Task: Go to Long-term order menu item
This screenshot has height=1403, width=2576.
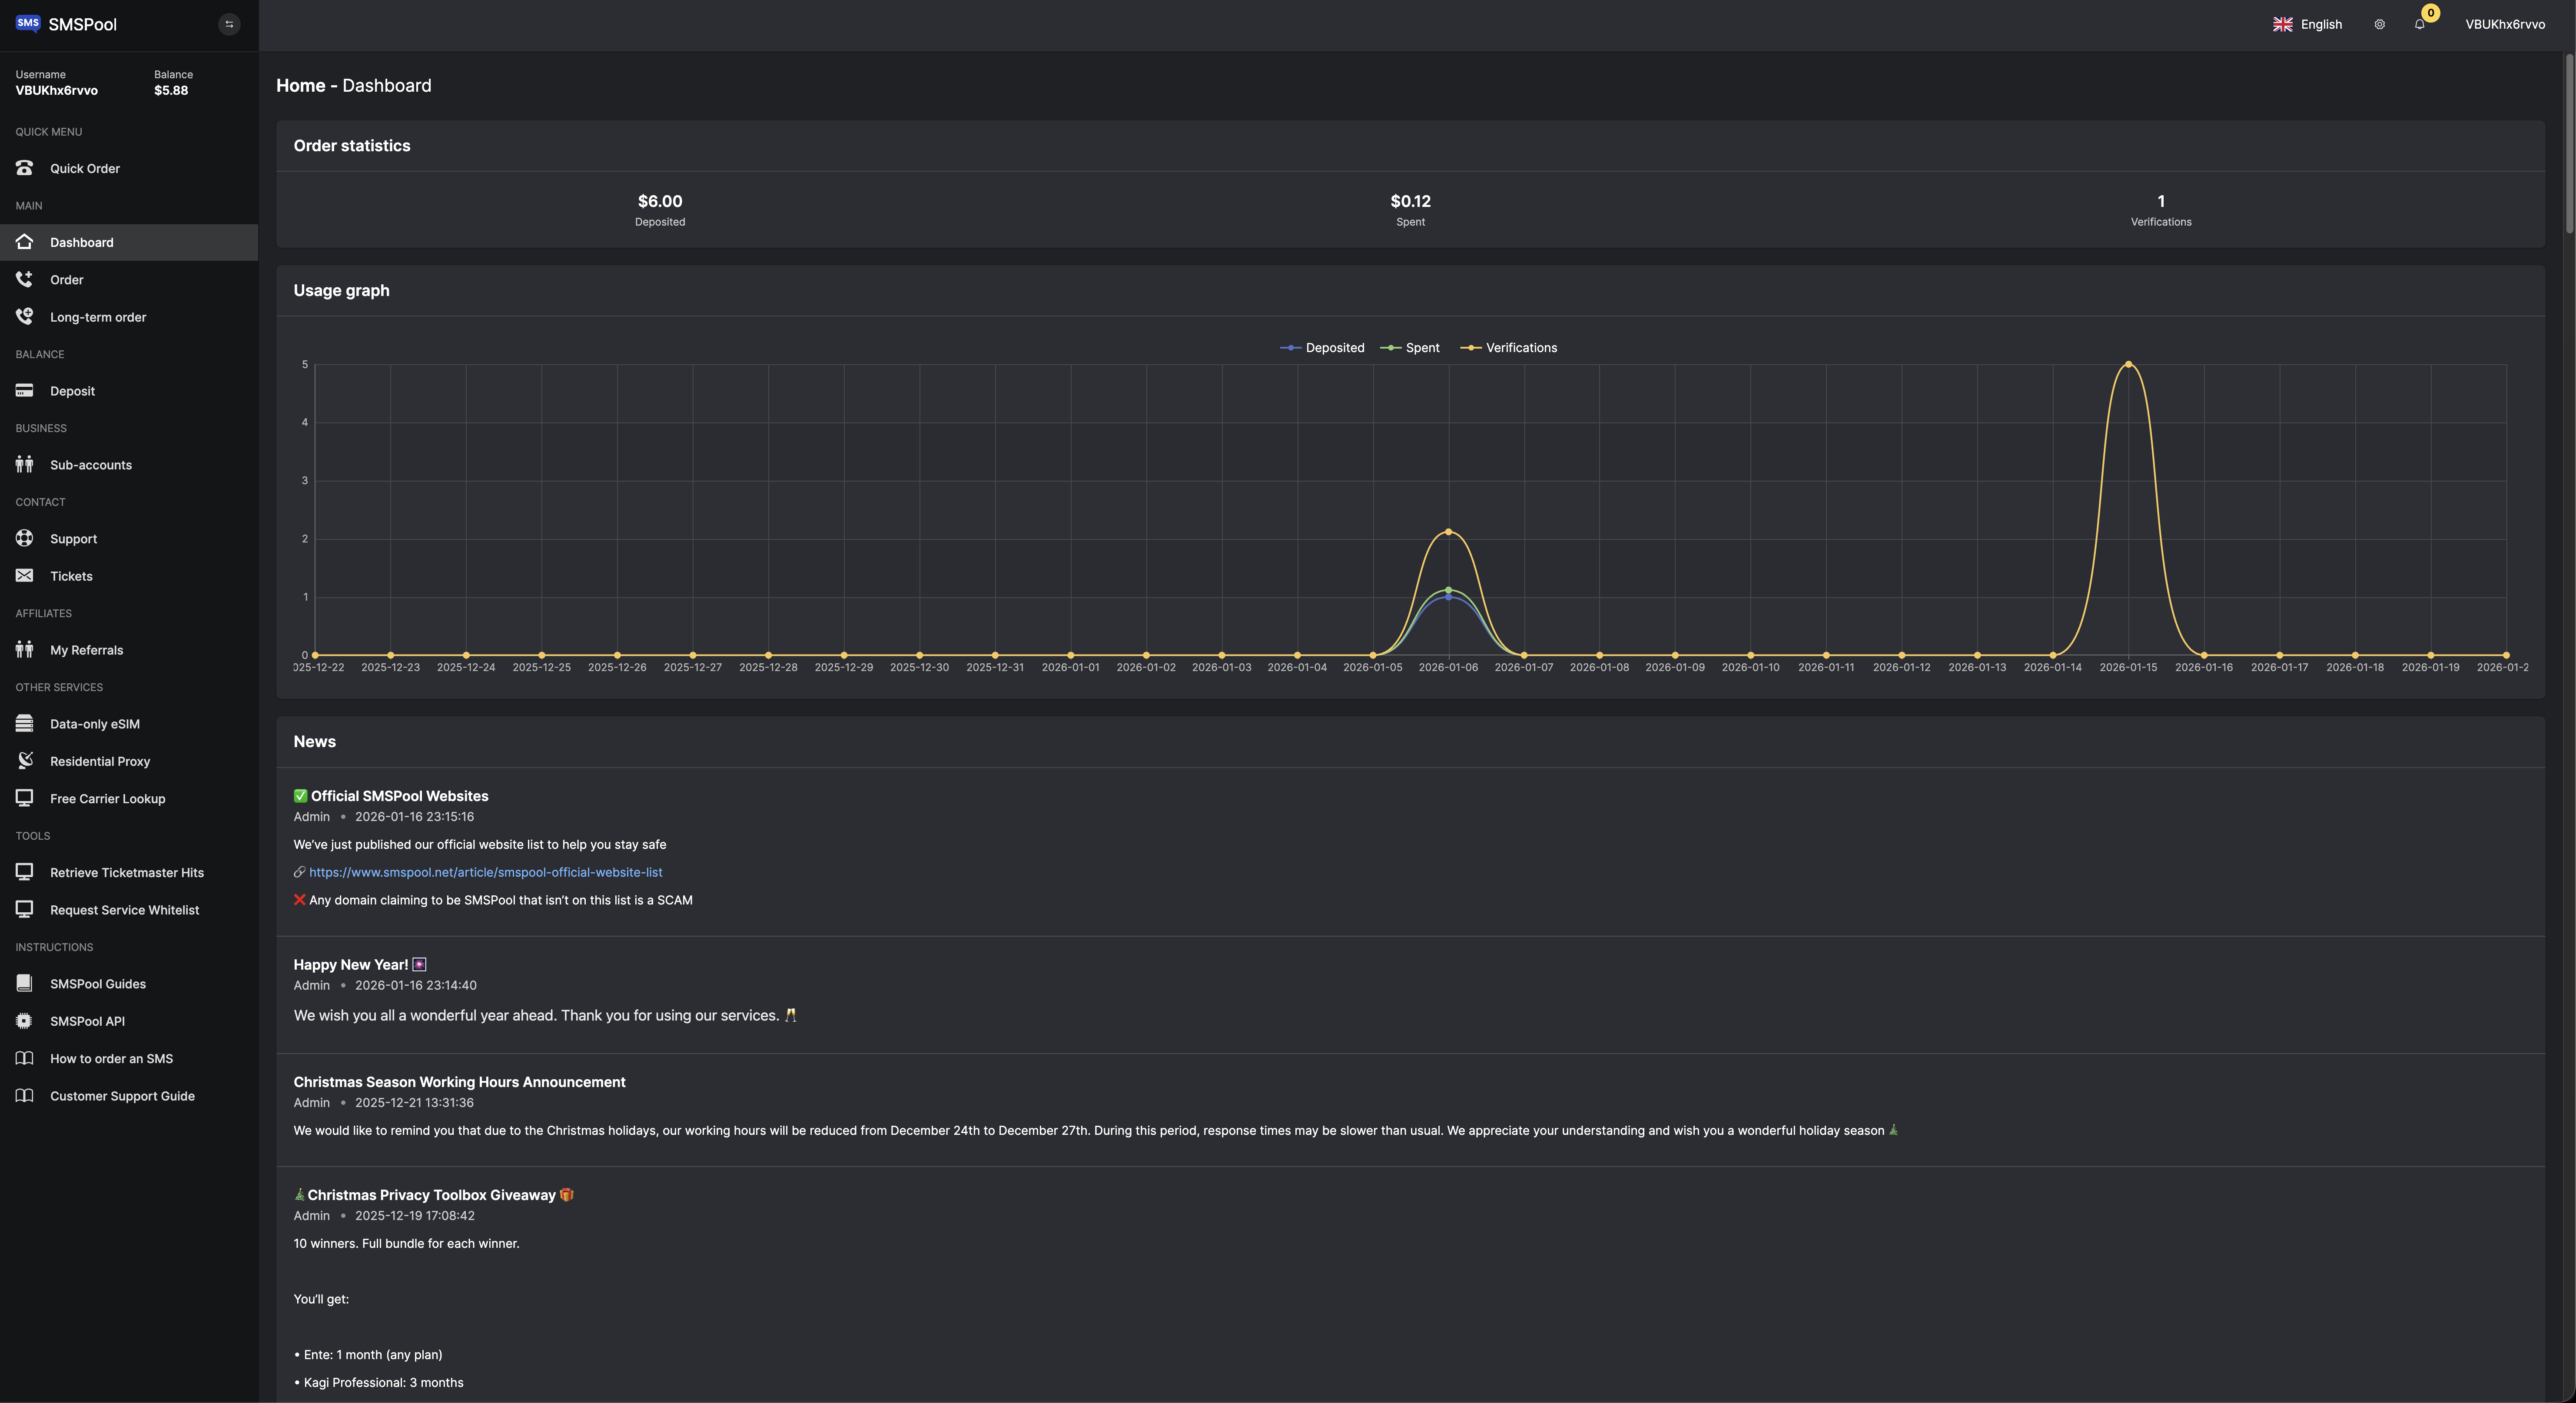Action: pos(98,317)
